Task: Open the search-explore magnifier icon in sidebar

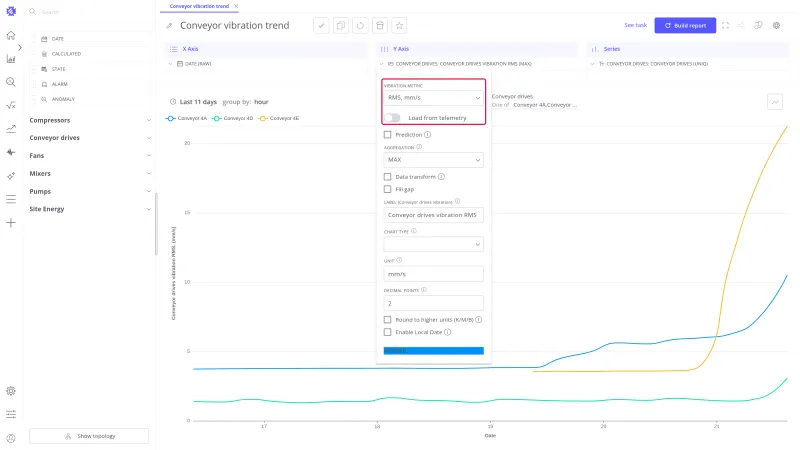Action: 11,82
